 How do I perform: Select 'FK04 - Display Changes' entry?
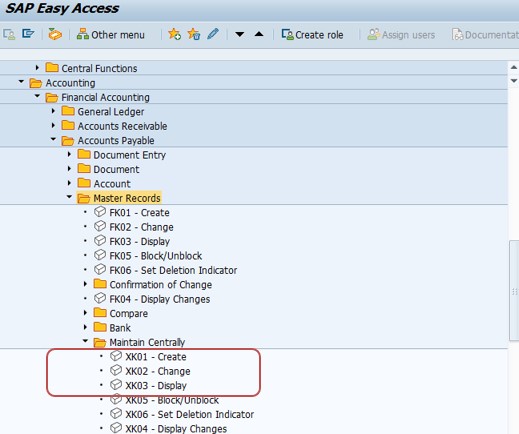(x=160, y=299)
